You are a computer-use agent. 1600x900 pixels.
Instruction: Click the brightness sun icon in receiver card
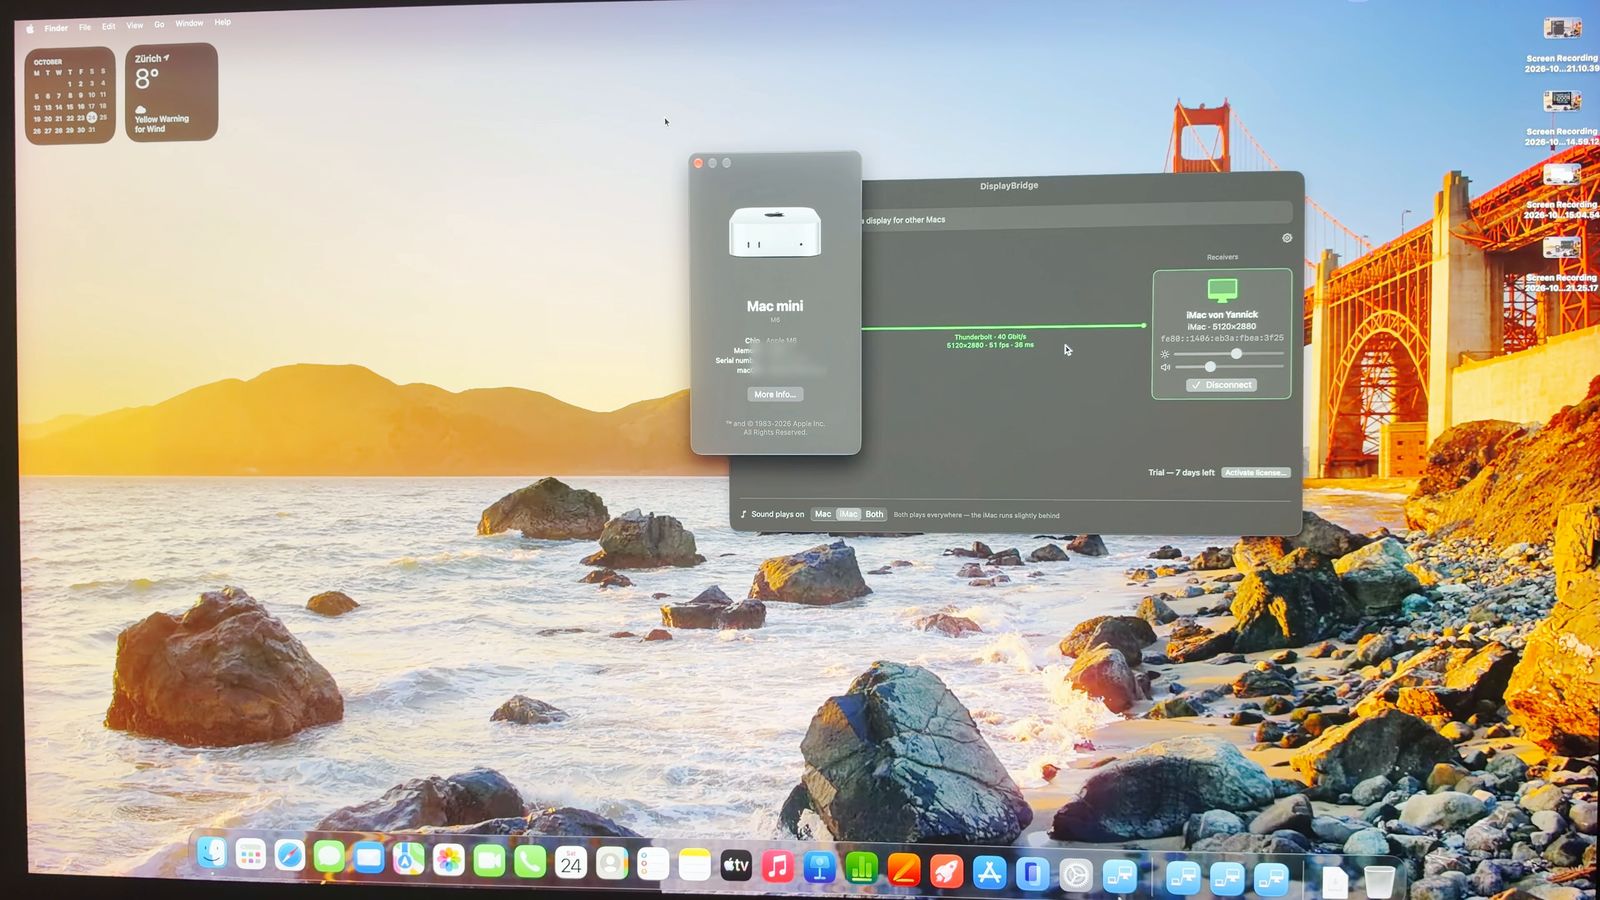click(1164, 354)
